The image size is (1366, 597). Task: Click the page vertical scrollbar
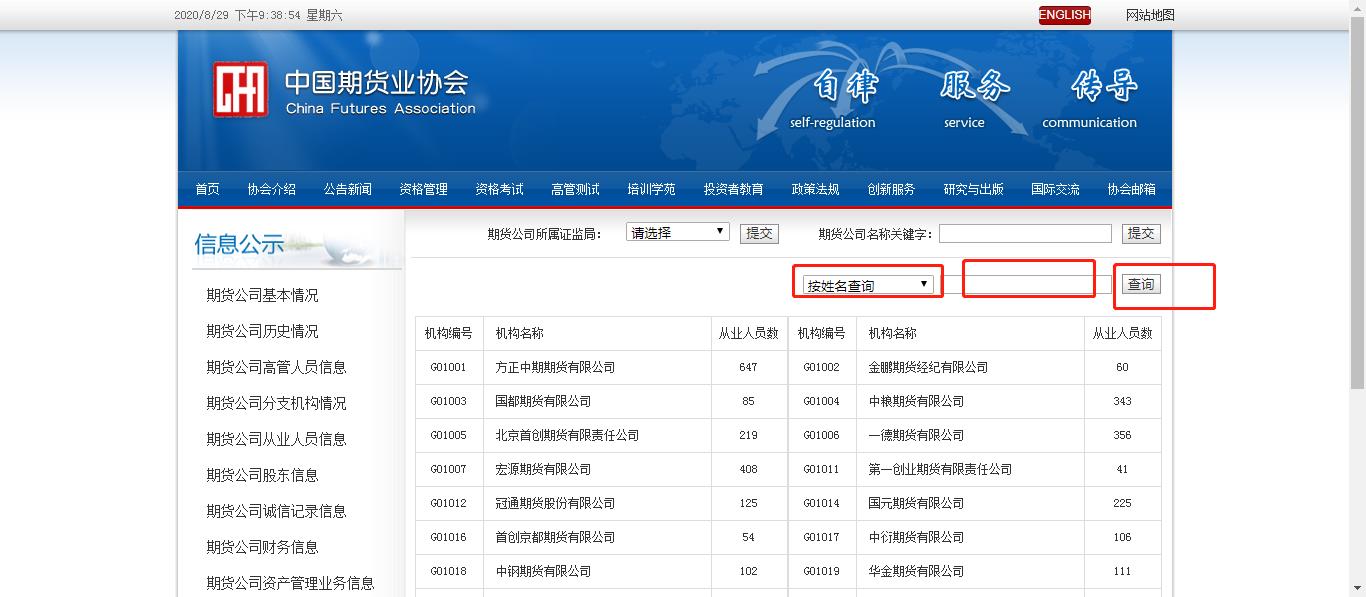(1357, 205)
